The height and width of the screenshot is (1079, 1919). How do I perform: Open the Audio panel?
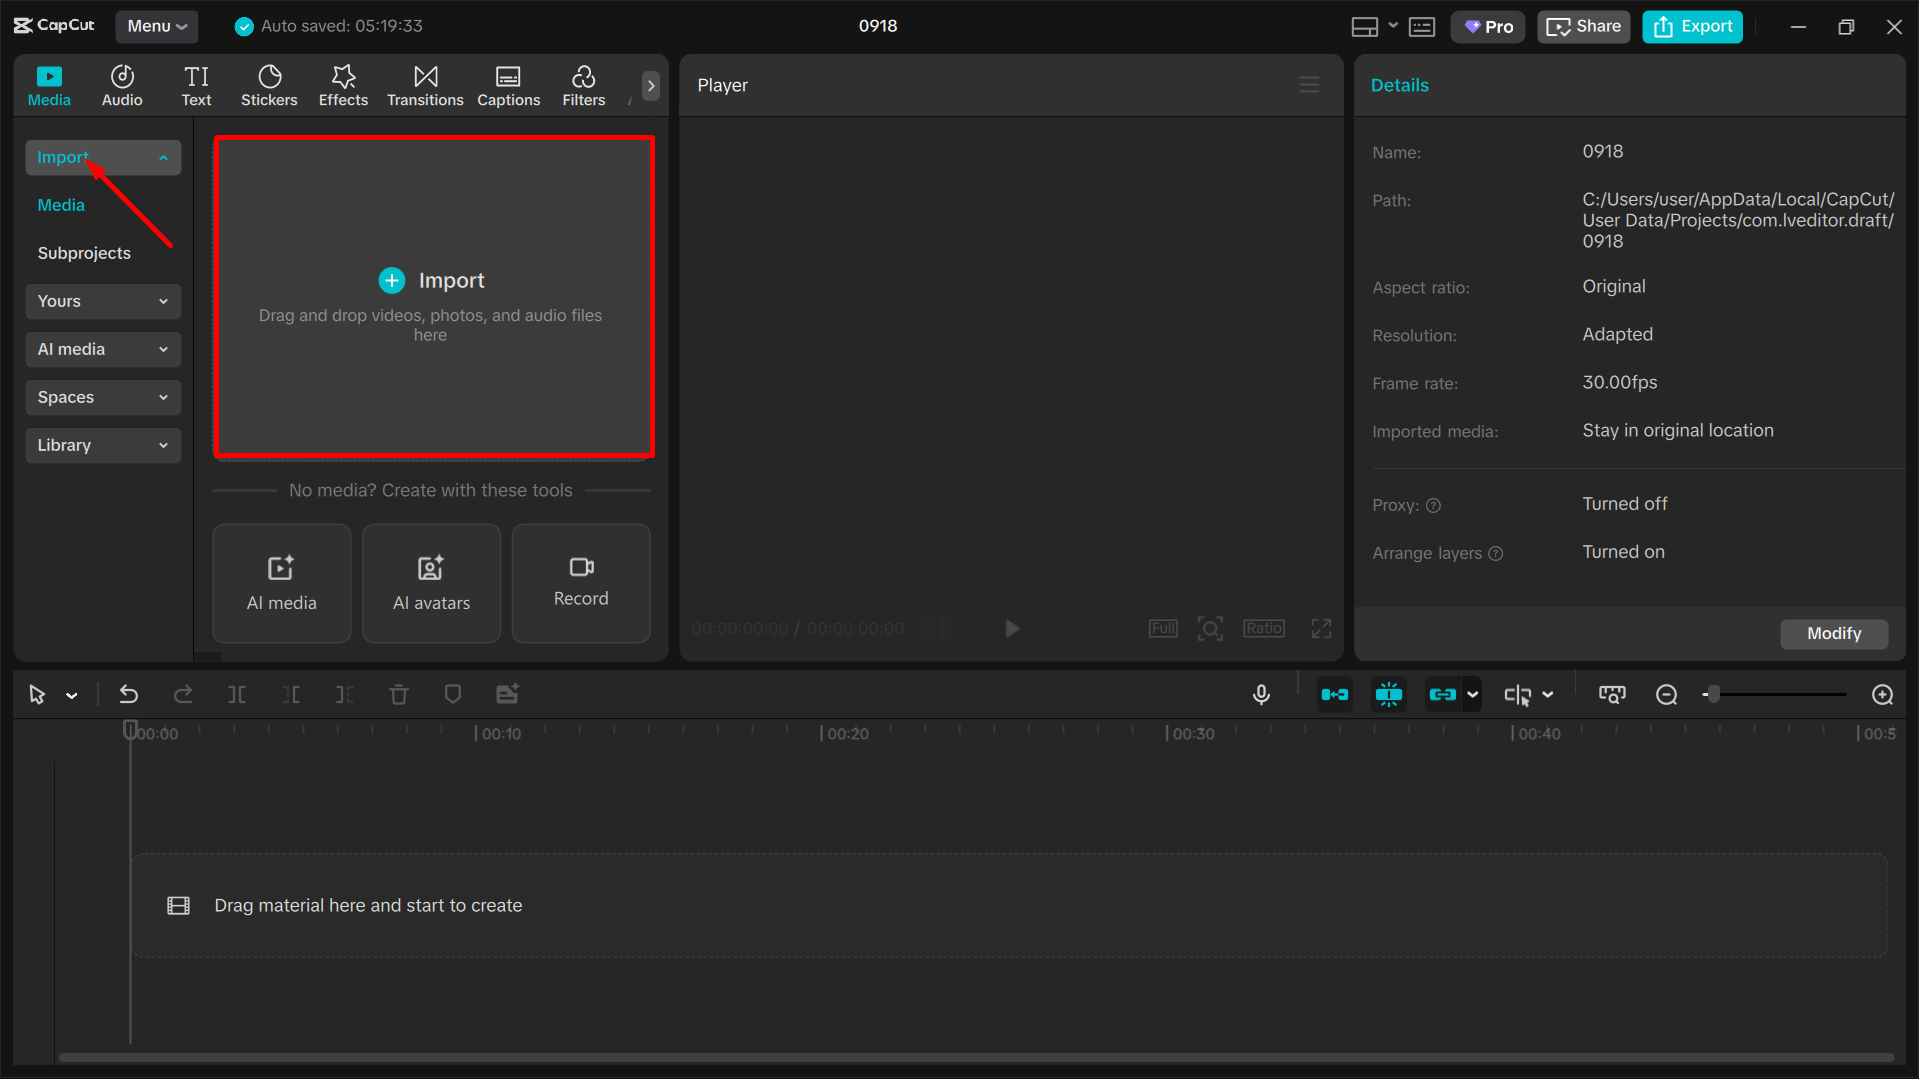(121, 85)
